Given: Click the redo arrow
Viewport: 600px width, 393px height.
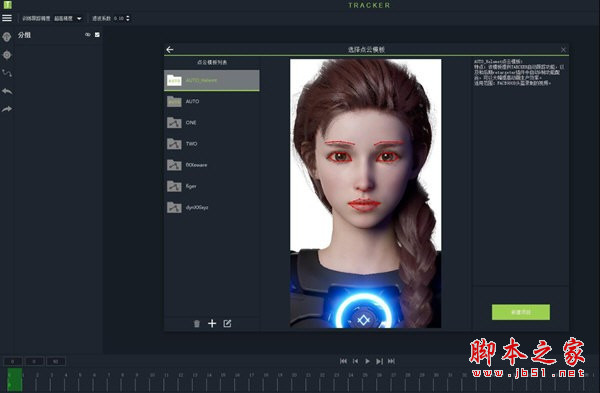Looking at the screenshot, I should (x=7, y=109).
